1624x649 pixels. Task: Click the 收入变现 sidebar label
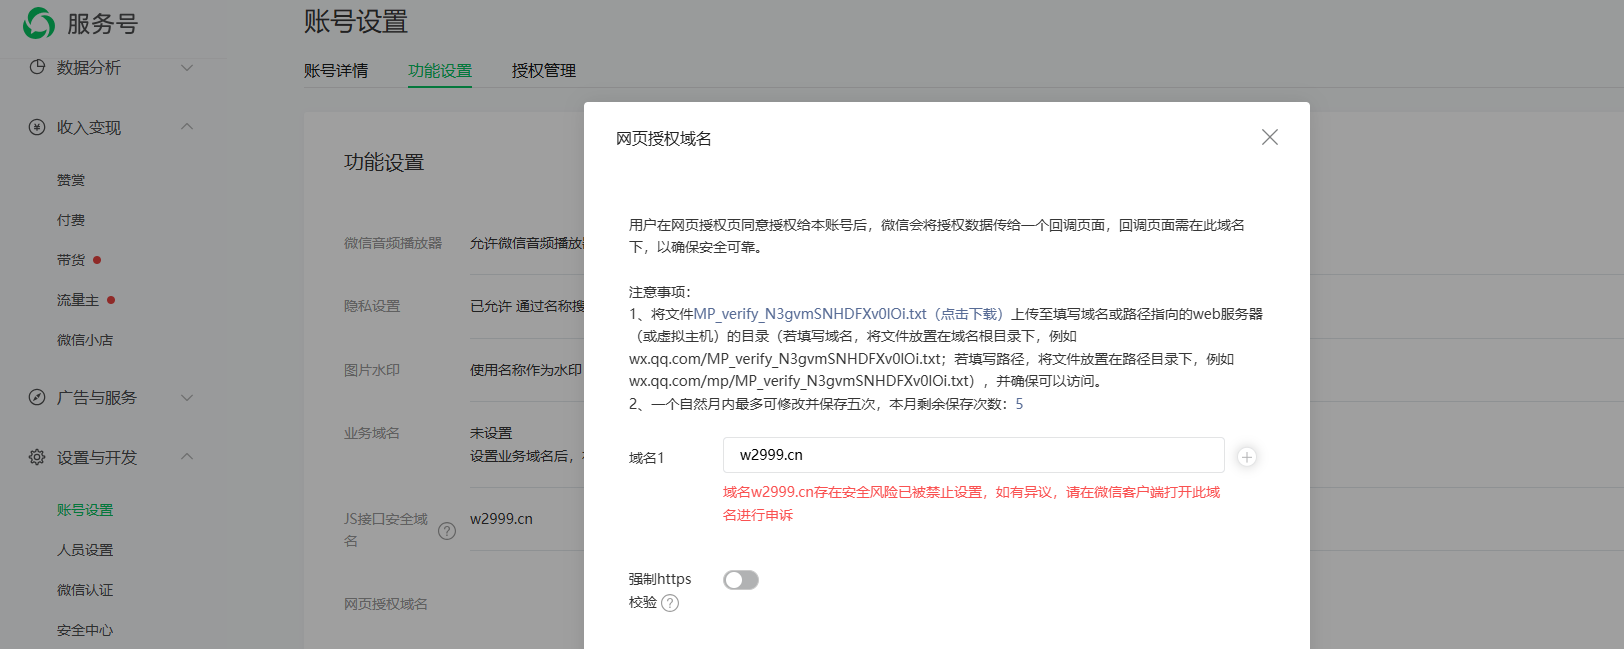[89, 127]
